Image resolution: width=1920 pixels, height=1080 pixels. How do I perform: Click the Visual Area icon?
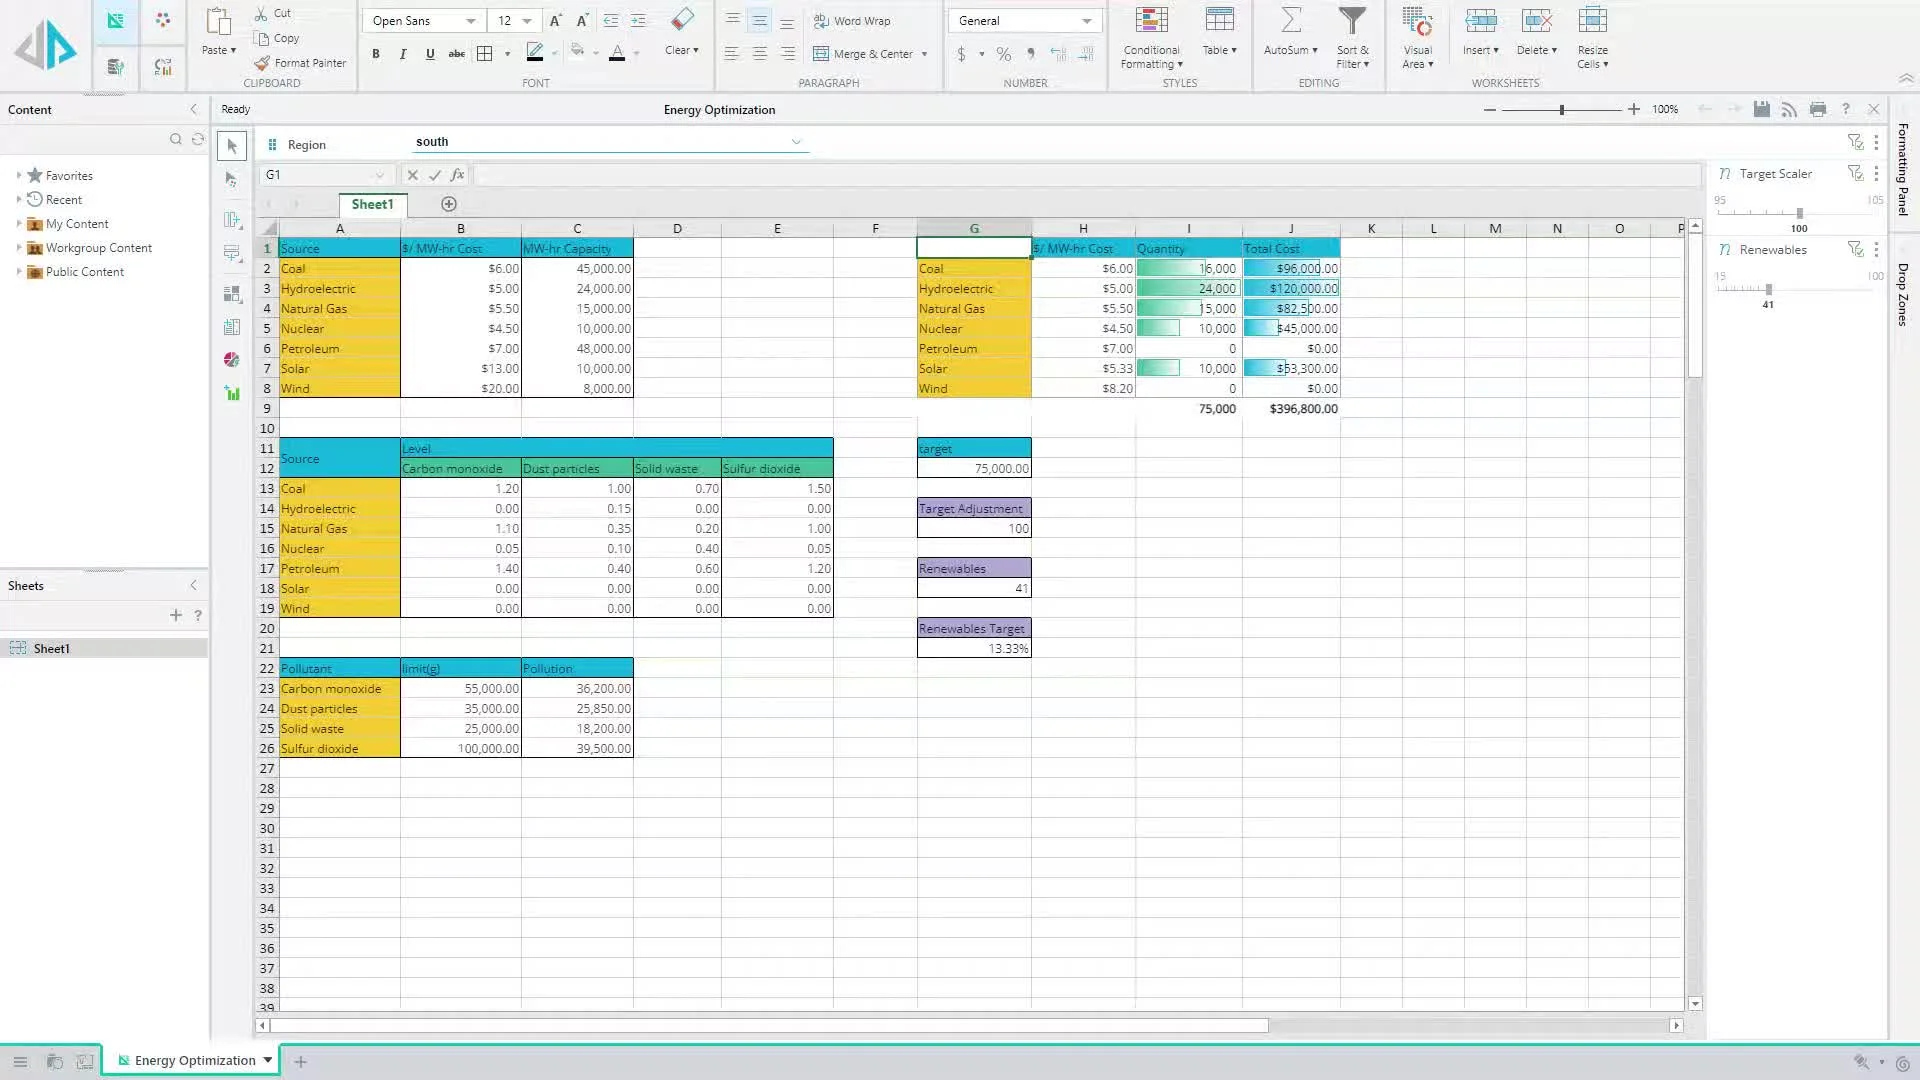click(x=1417, y=22)
